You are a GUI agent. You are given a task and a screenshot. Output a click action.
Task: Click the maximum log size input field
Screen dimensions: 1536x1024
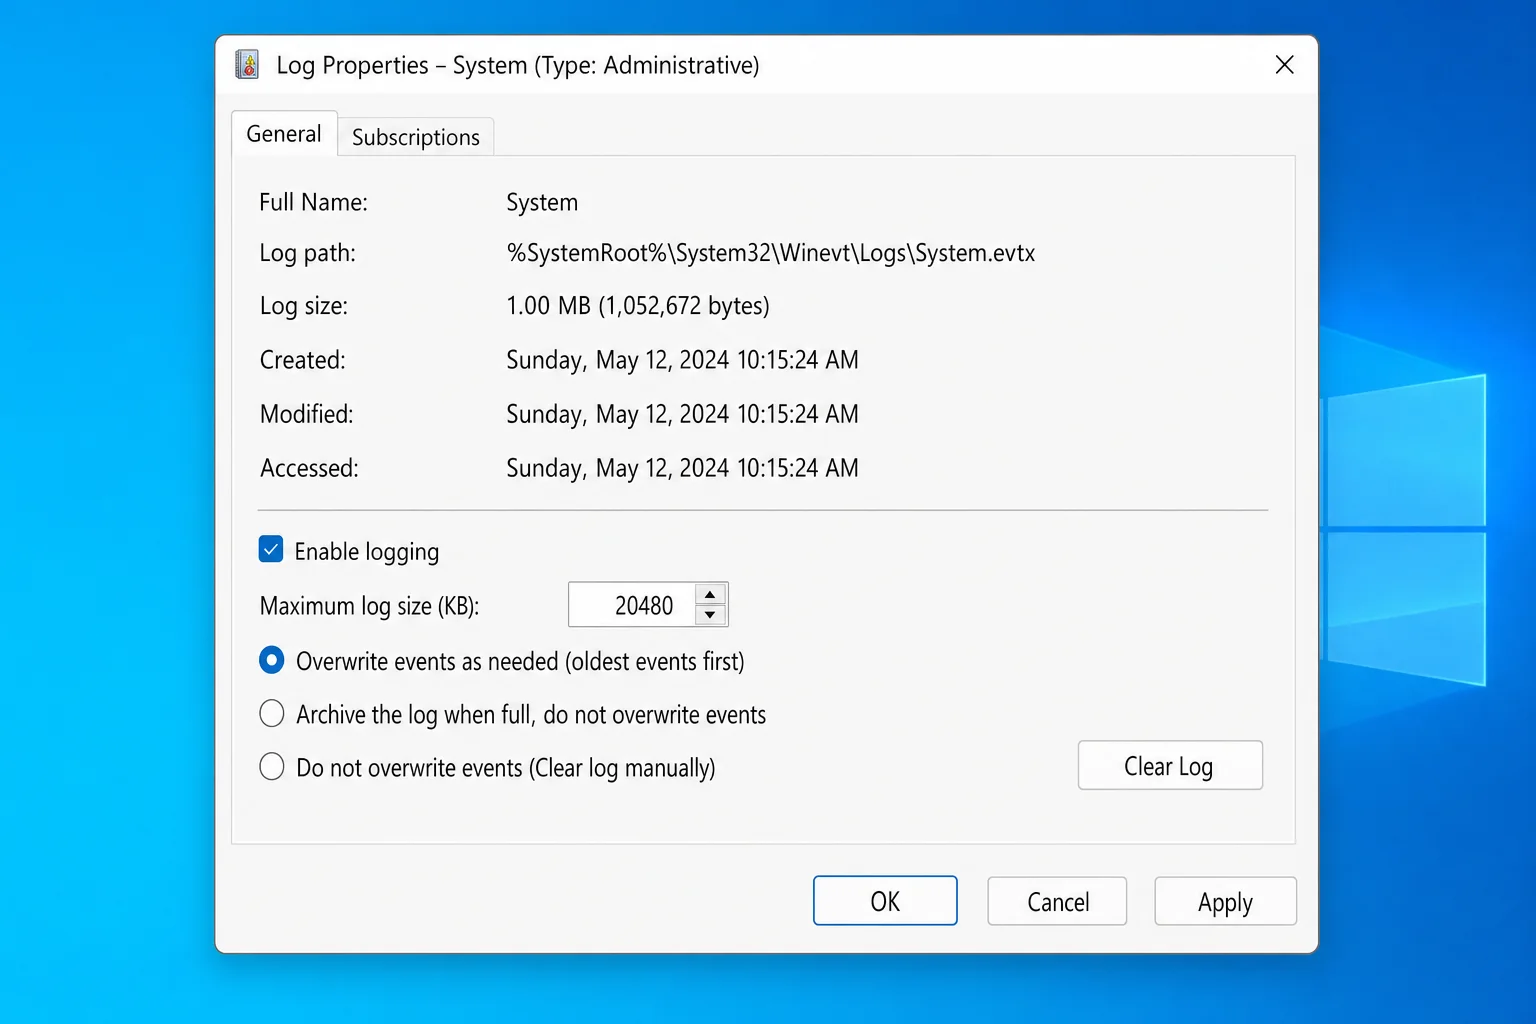[632, 605]
